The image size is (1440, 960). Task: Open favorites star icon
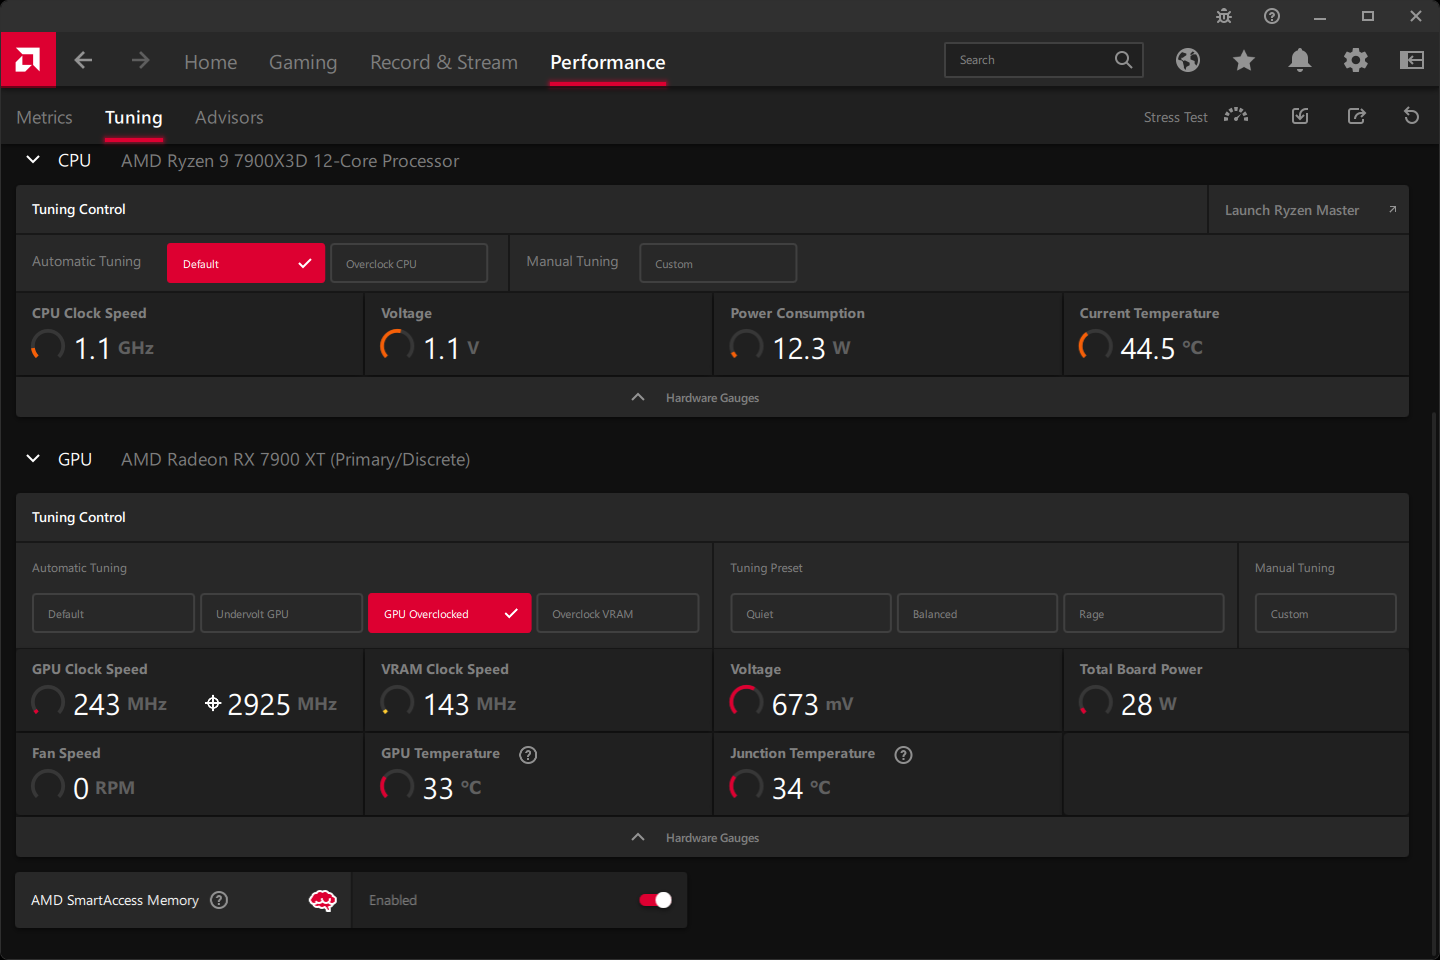click(1244, 60)
